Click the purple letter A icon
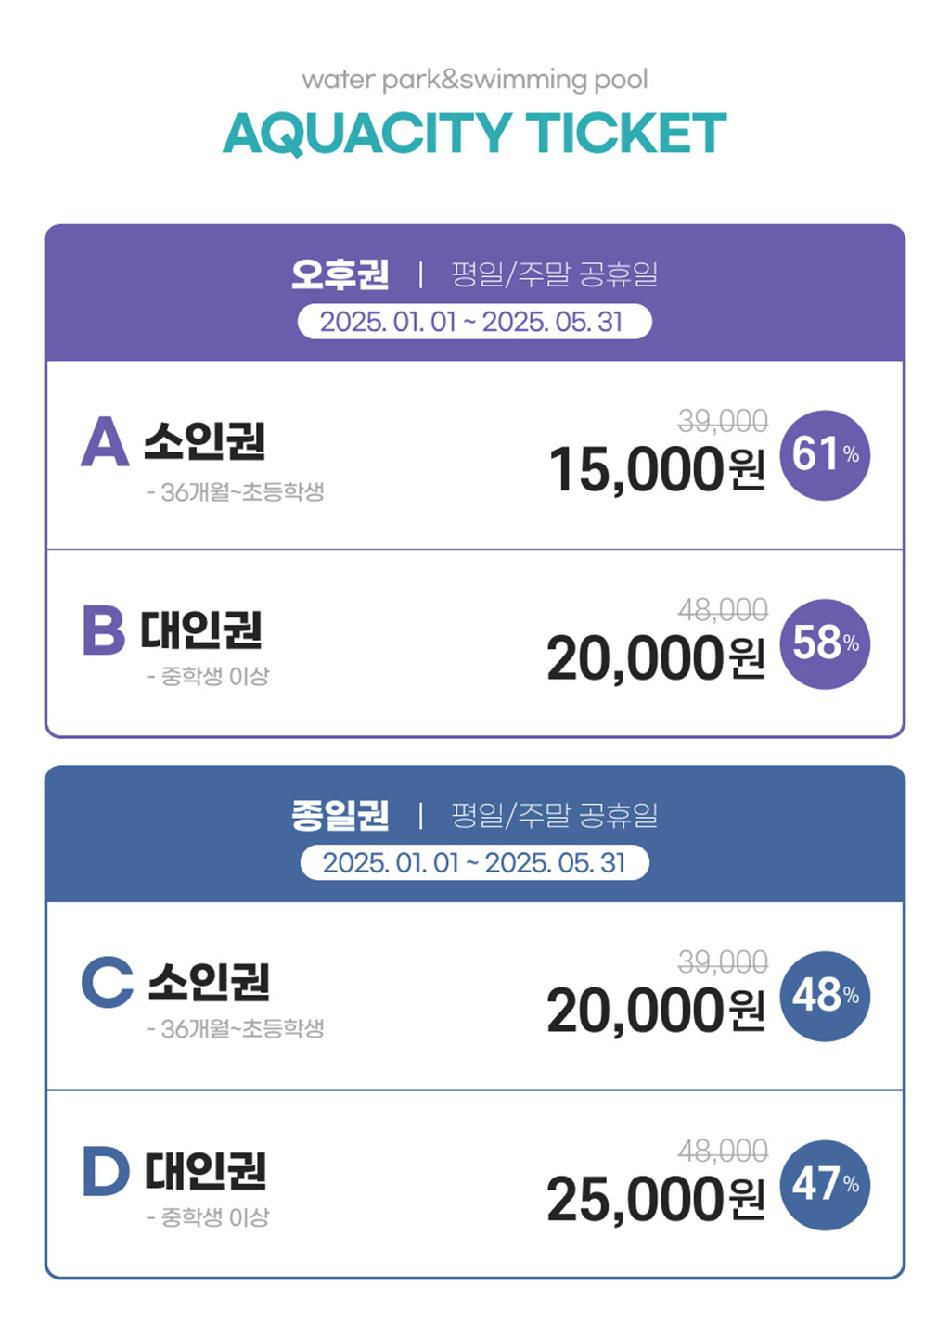Image resolution: width=950 pixels, height=1324 pixels. coord(105,441)
